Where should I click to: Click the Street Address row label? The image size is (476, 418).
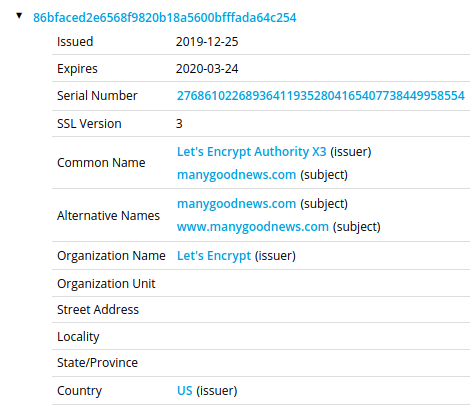click(x=98, y=310)
